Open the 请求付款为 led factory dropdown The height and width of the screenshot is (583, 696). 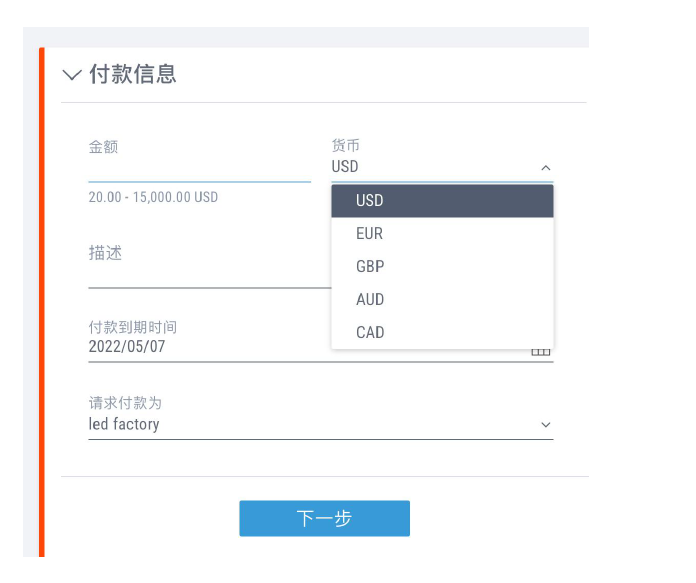tap(320, 424)
